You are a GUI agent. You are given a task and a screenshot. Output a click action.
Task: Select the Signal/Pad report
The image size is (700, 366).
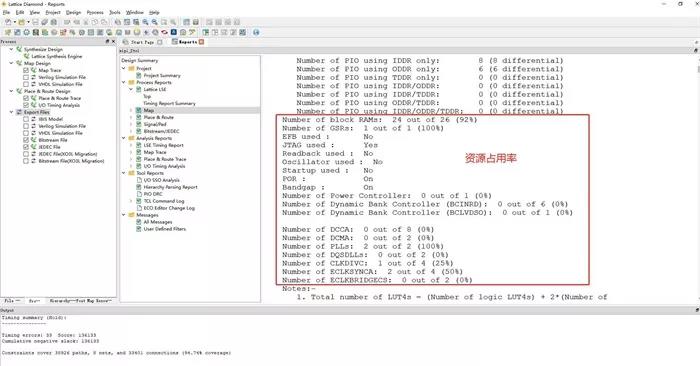155,124
